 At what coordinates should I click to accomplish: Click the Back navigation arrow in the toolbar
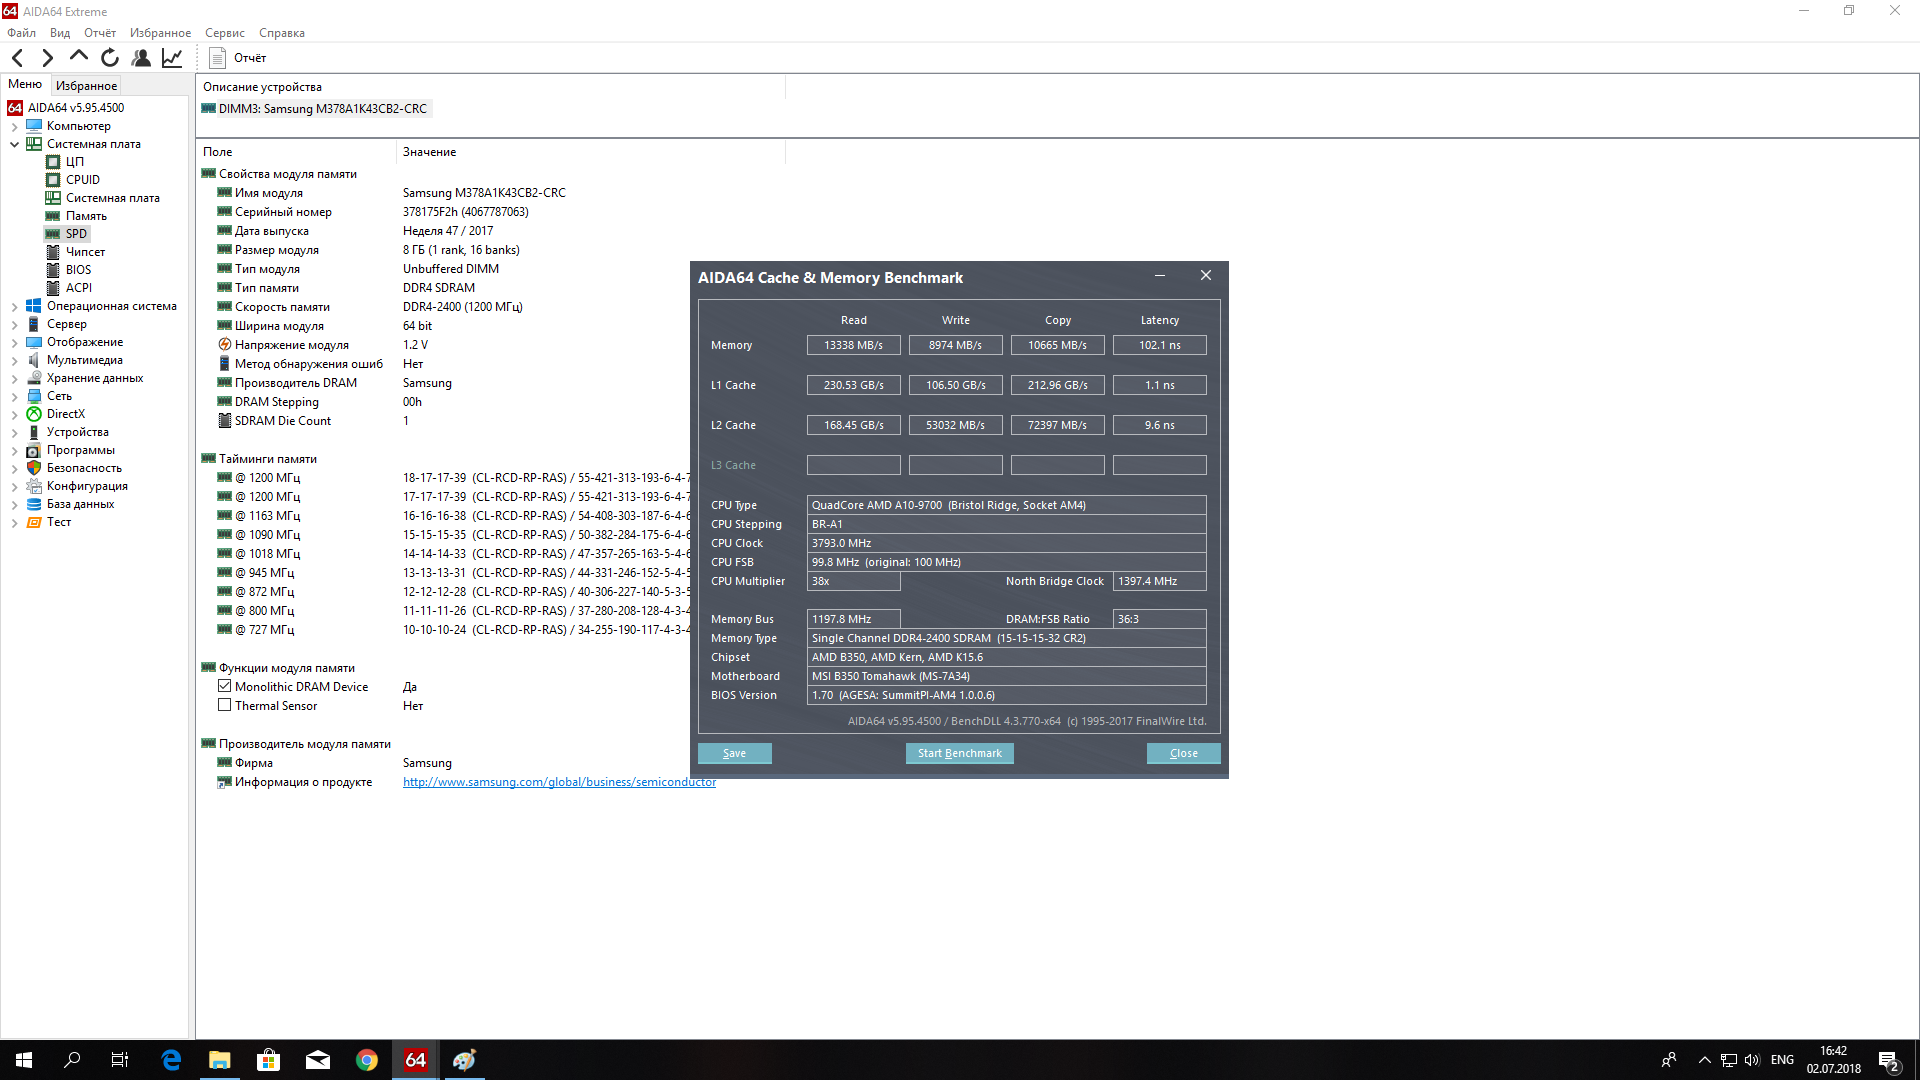[x=18, y=58]
